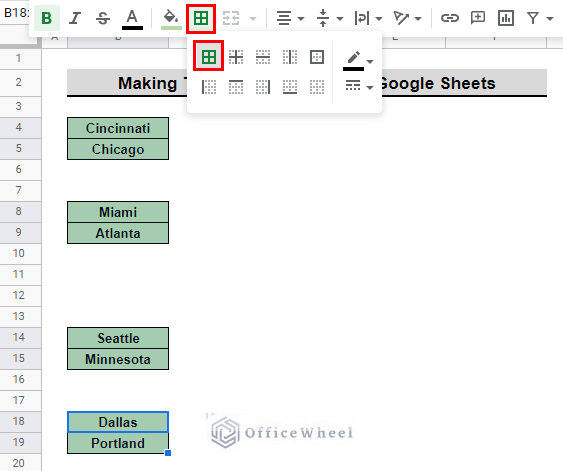Click the vertical align icon
This screenshot has width=563, height=471.
click(x=323, y=18)
